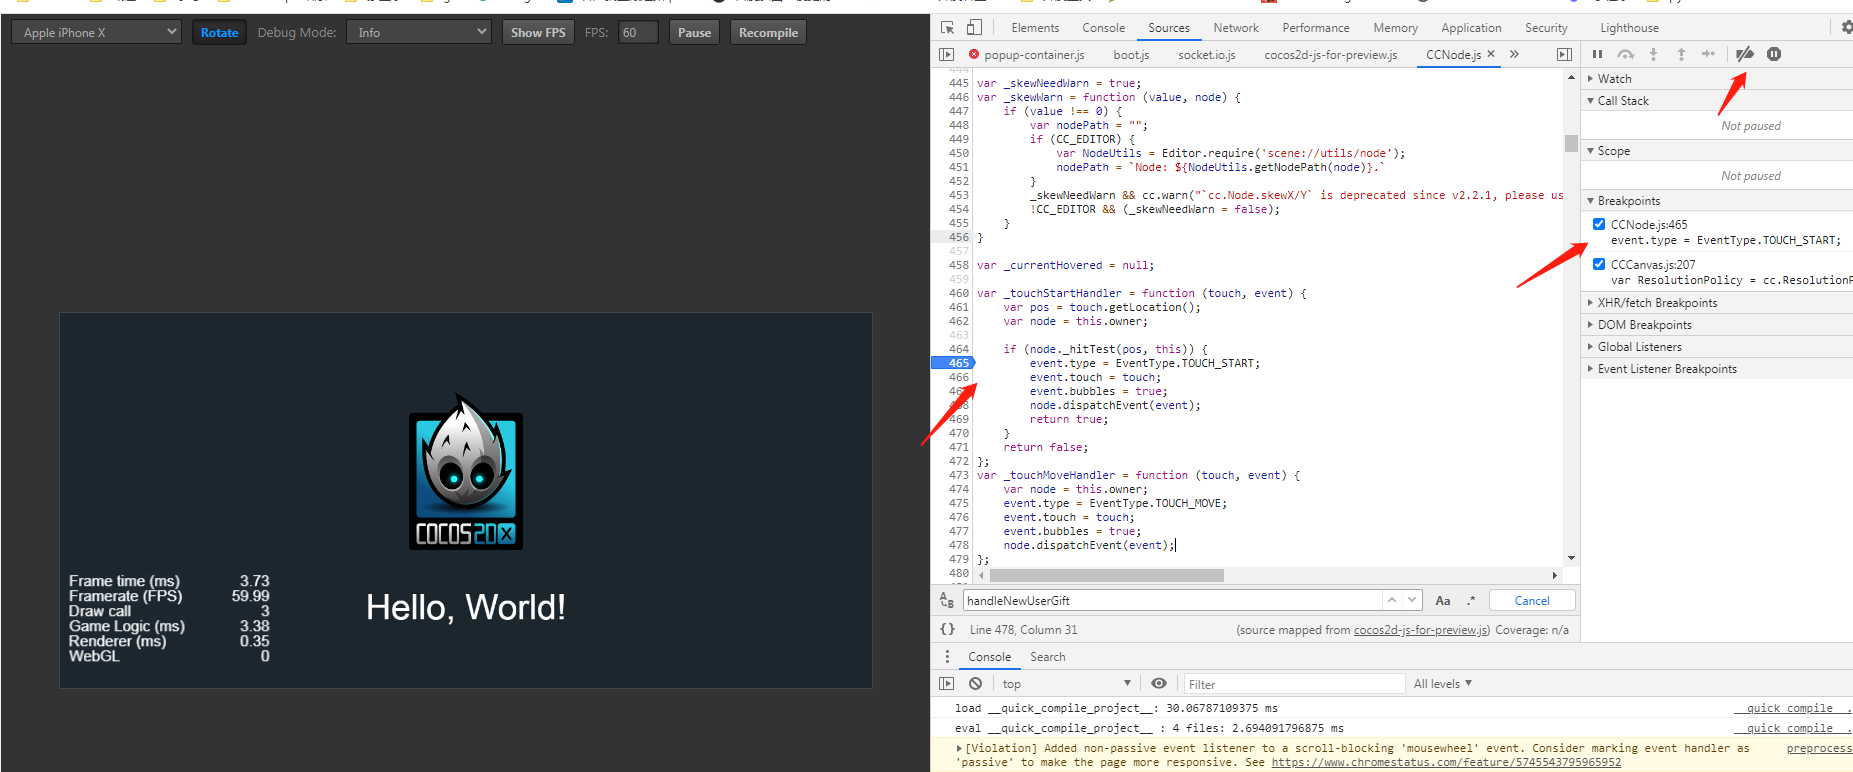The height and width of the screenshot is (772, 1853).
Task: Open the device selector Apple iPhone X
Action: (x=96, y=32)
